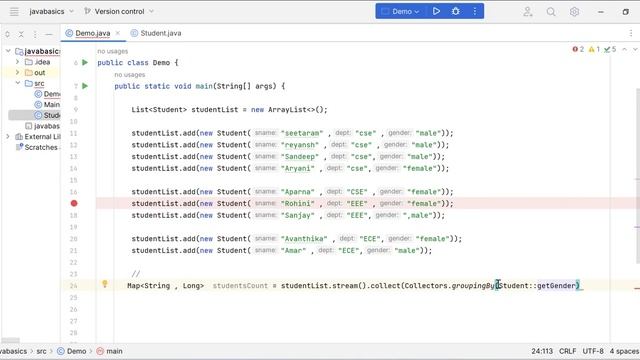
Task: Select the out folder in tree
Action: (x=35, y=73)
